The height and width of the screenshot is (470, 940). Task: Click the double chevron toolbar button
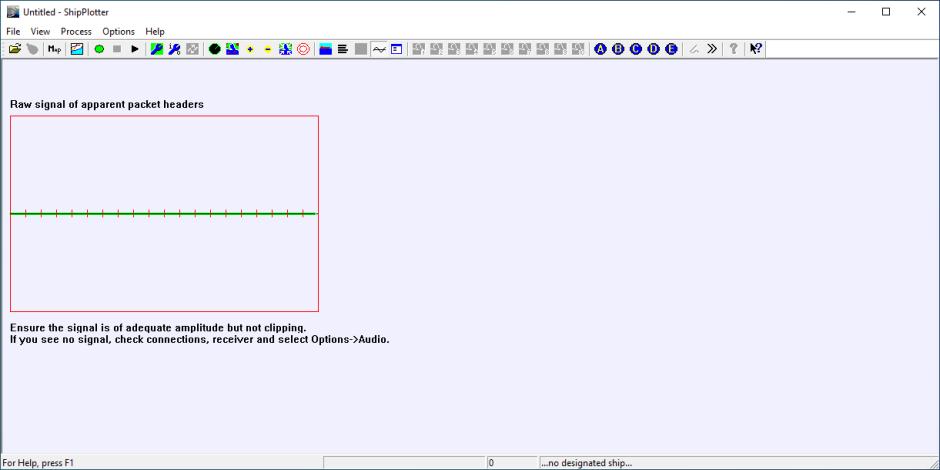point(712,49)
